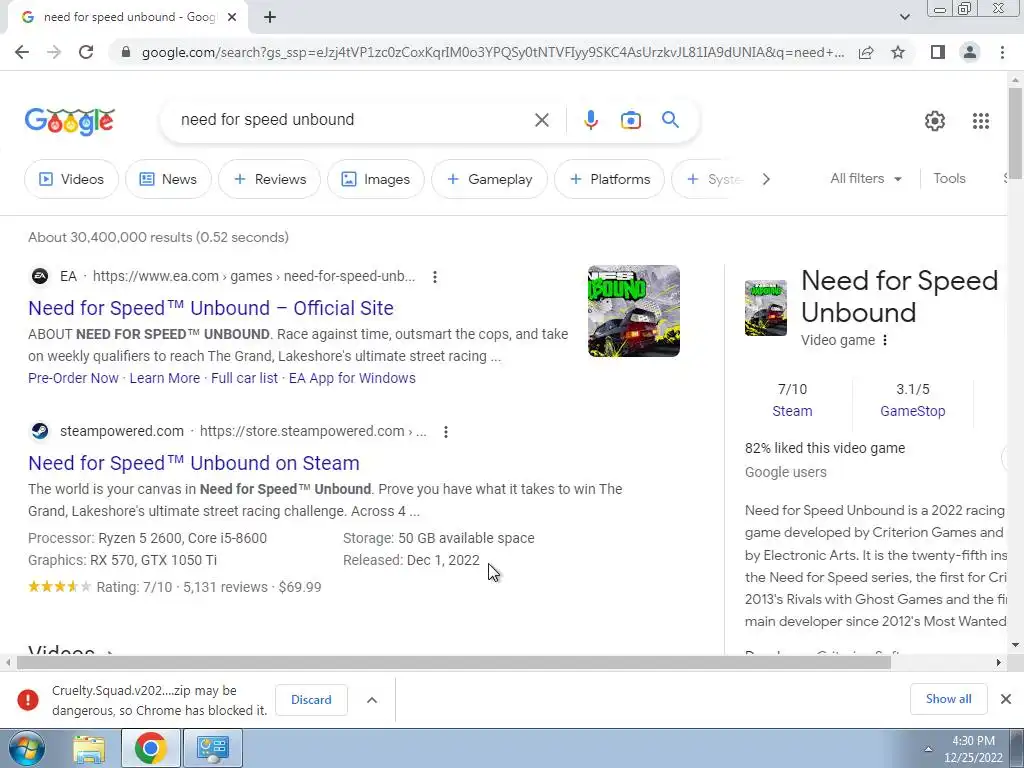Click the knowledge panel game thumbnail
Screen dimensions: 1024x768
tap(765, 308)
